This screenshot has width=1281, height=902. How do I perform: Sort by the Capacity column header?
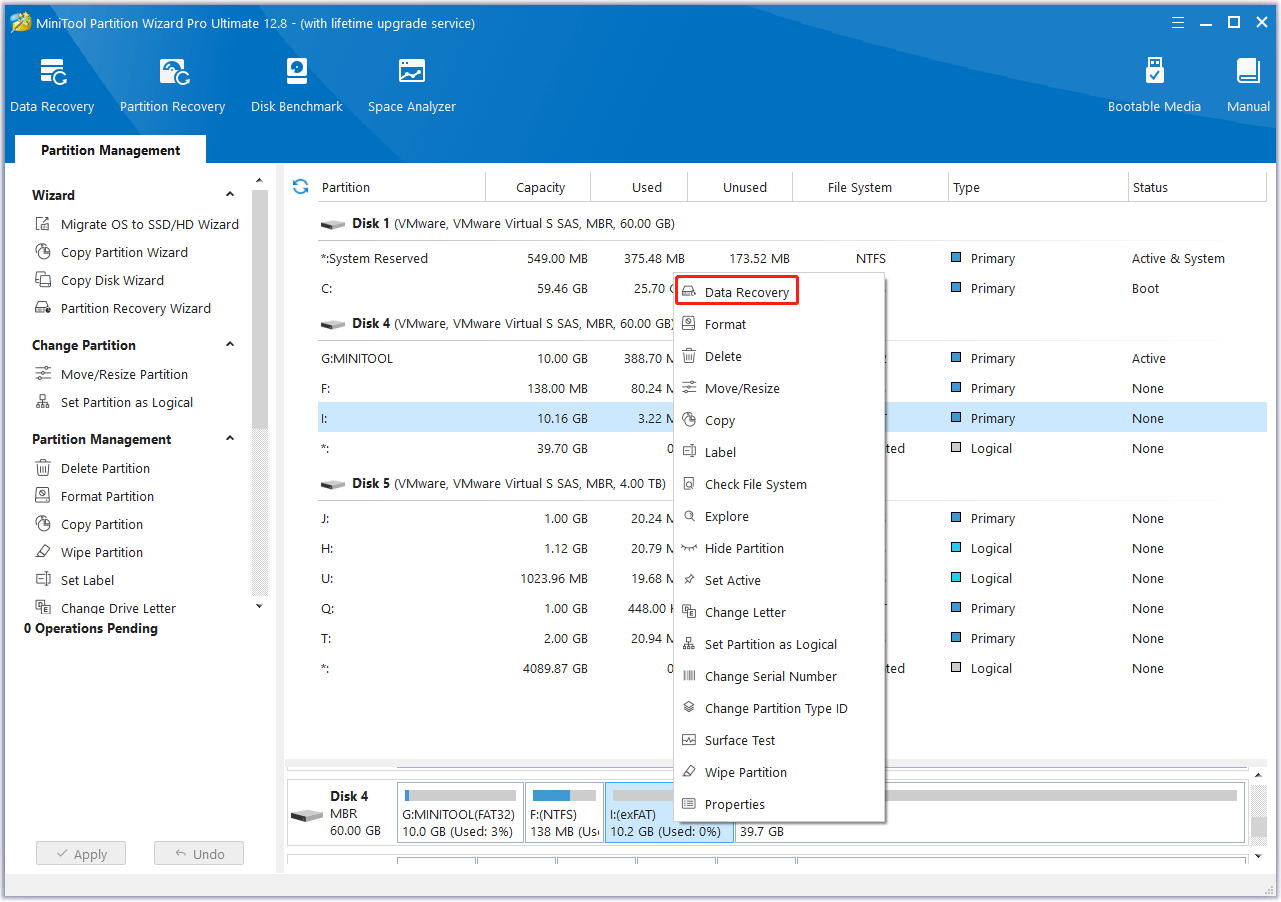coord(540,187)
